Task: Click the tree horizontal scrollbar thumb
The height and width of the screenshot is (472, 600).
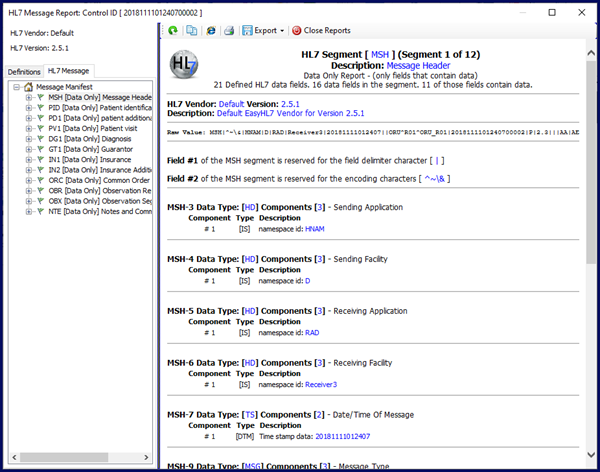Action: click(64, 457)
